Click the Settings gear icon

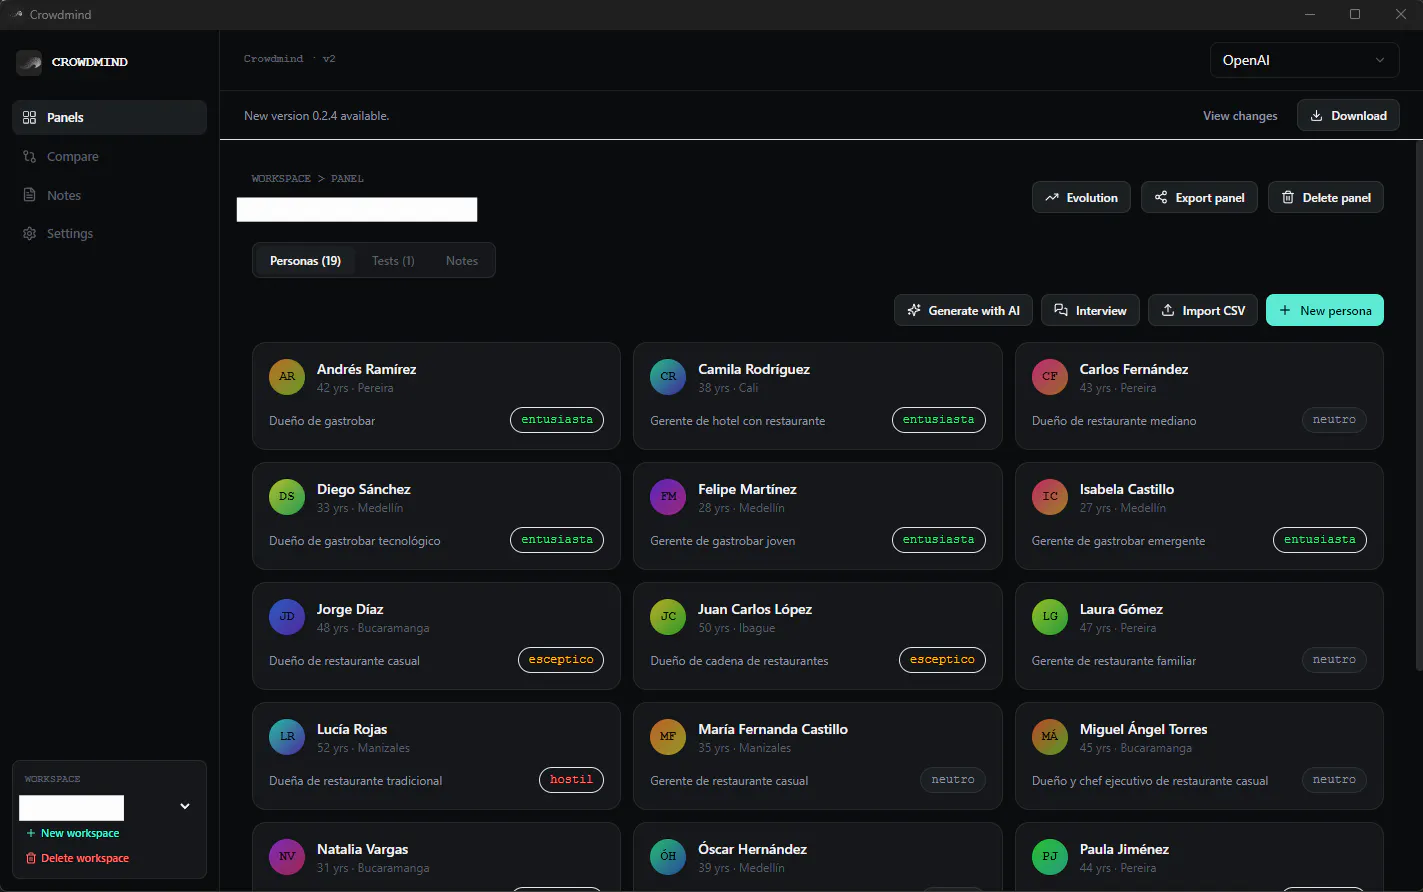[x=29, y=233]
